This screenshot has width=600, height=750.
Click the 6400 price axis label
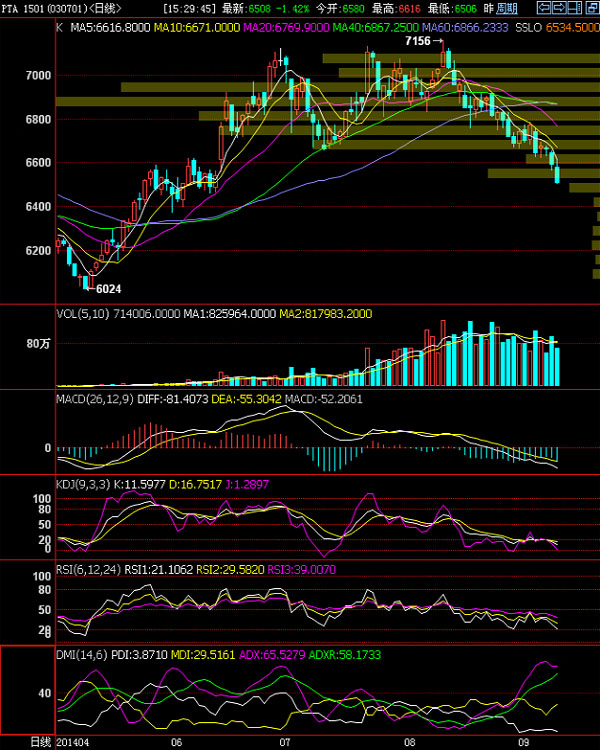(38, 207)
